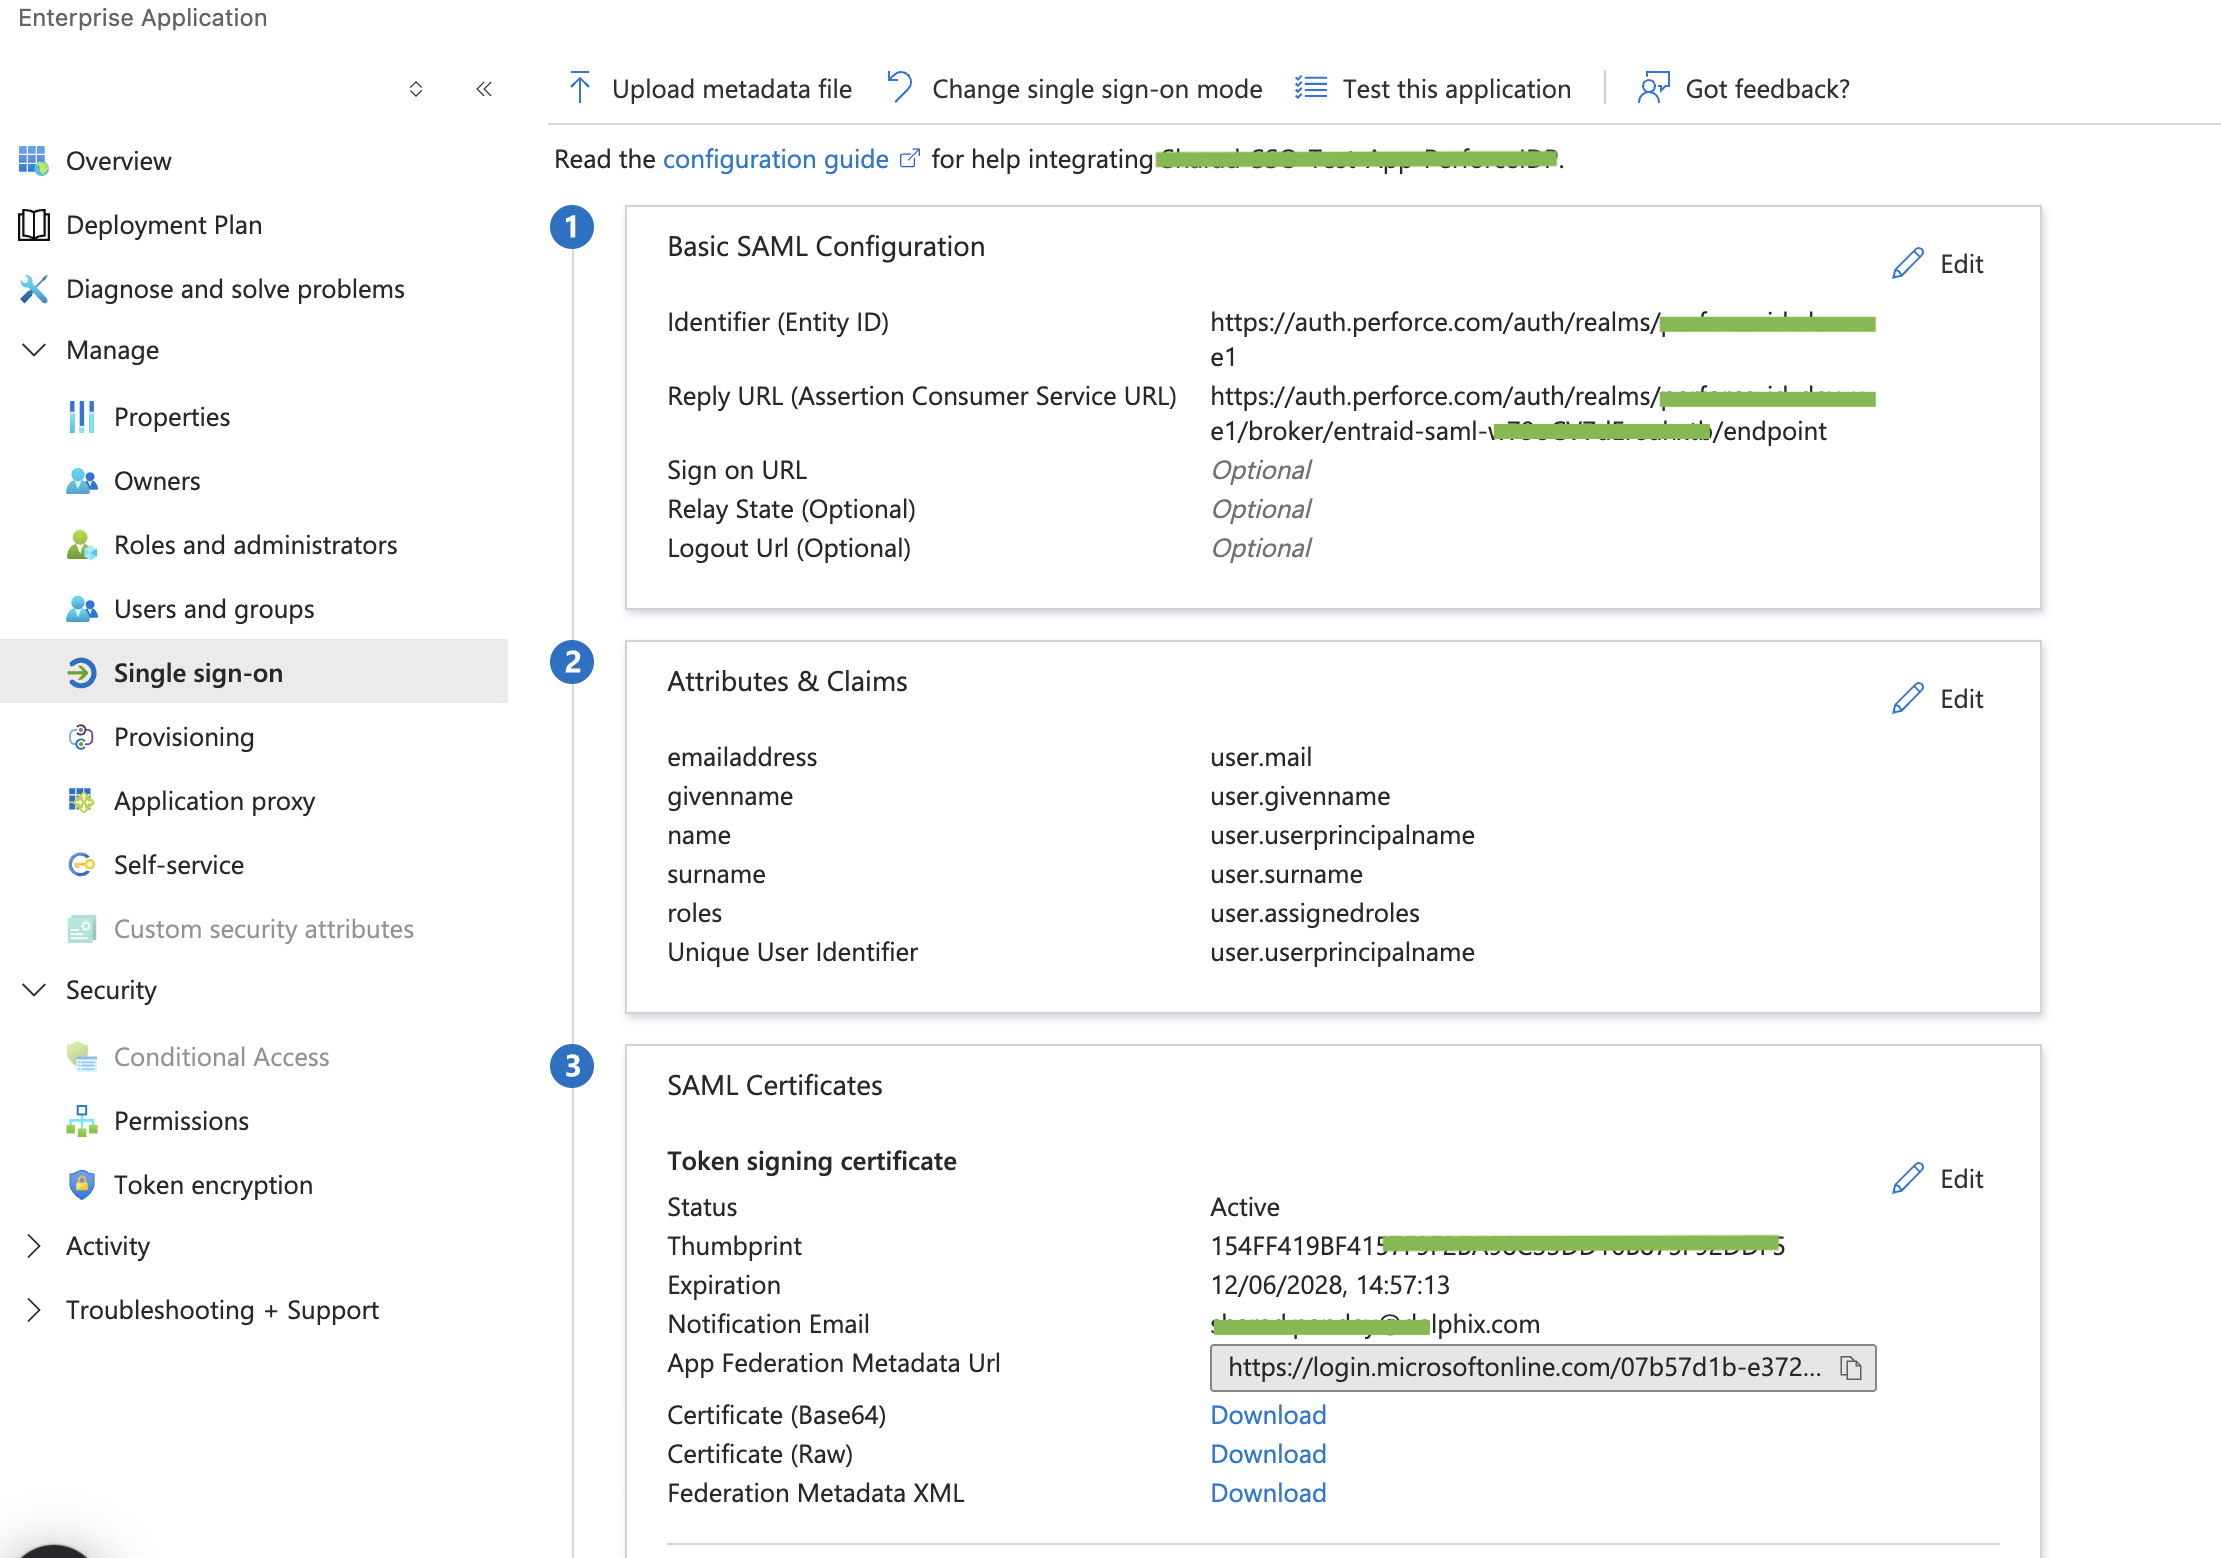This screenshot has height=1558, width=2221.
Task: Click the Test this application icon
Action: click(1311, 88)
